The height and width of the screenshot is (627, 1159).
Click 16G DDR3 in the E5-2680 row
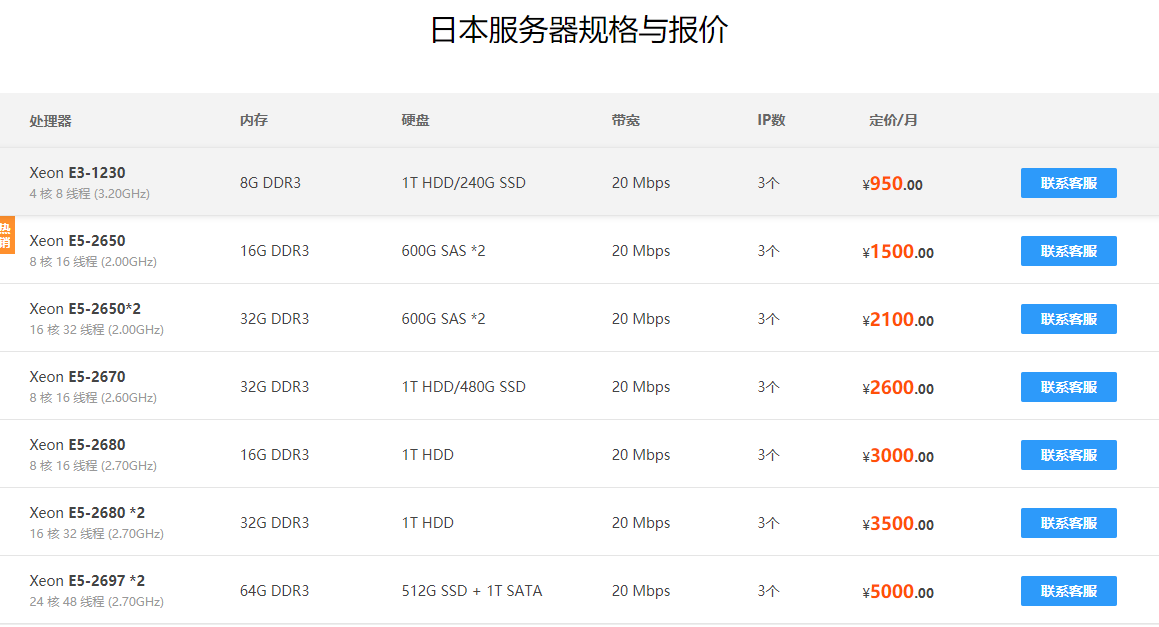pyautogui.click(x=274, y=455)
